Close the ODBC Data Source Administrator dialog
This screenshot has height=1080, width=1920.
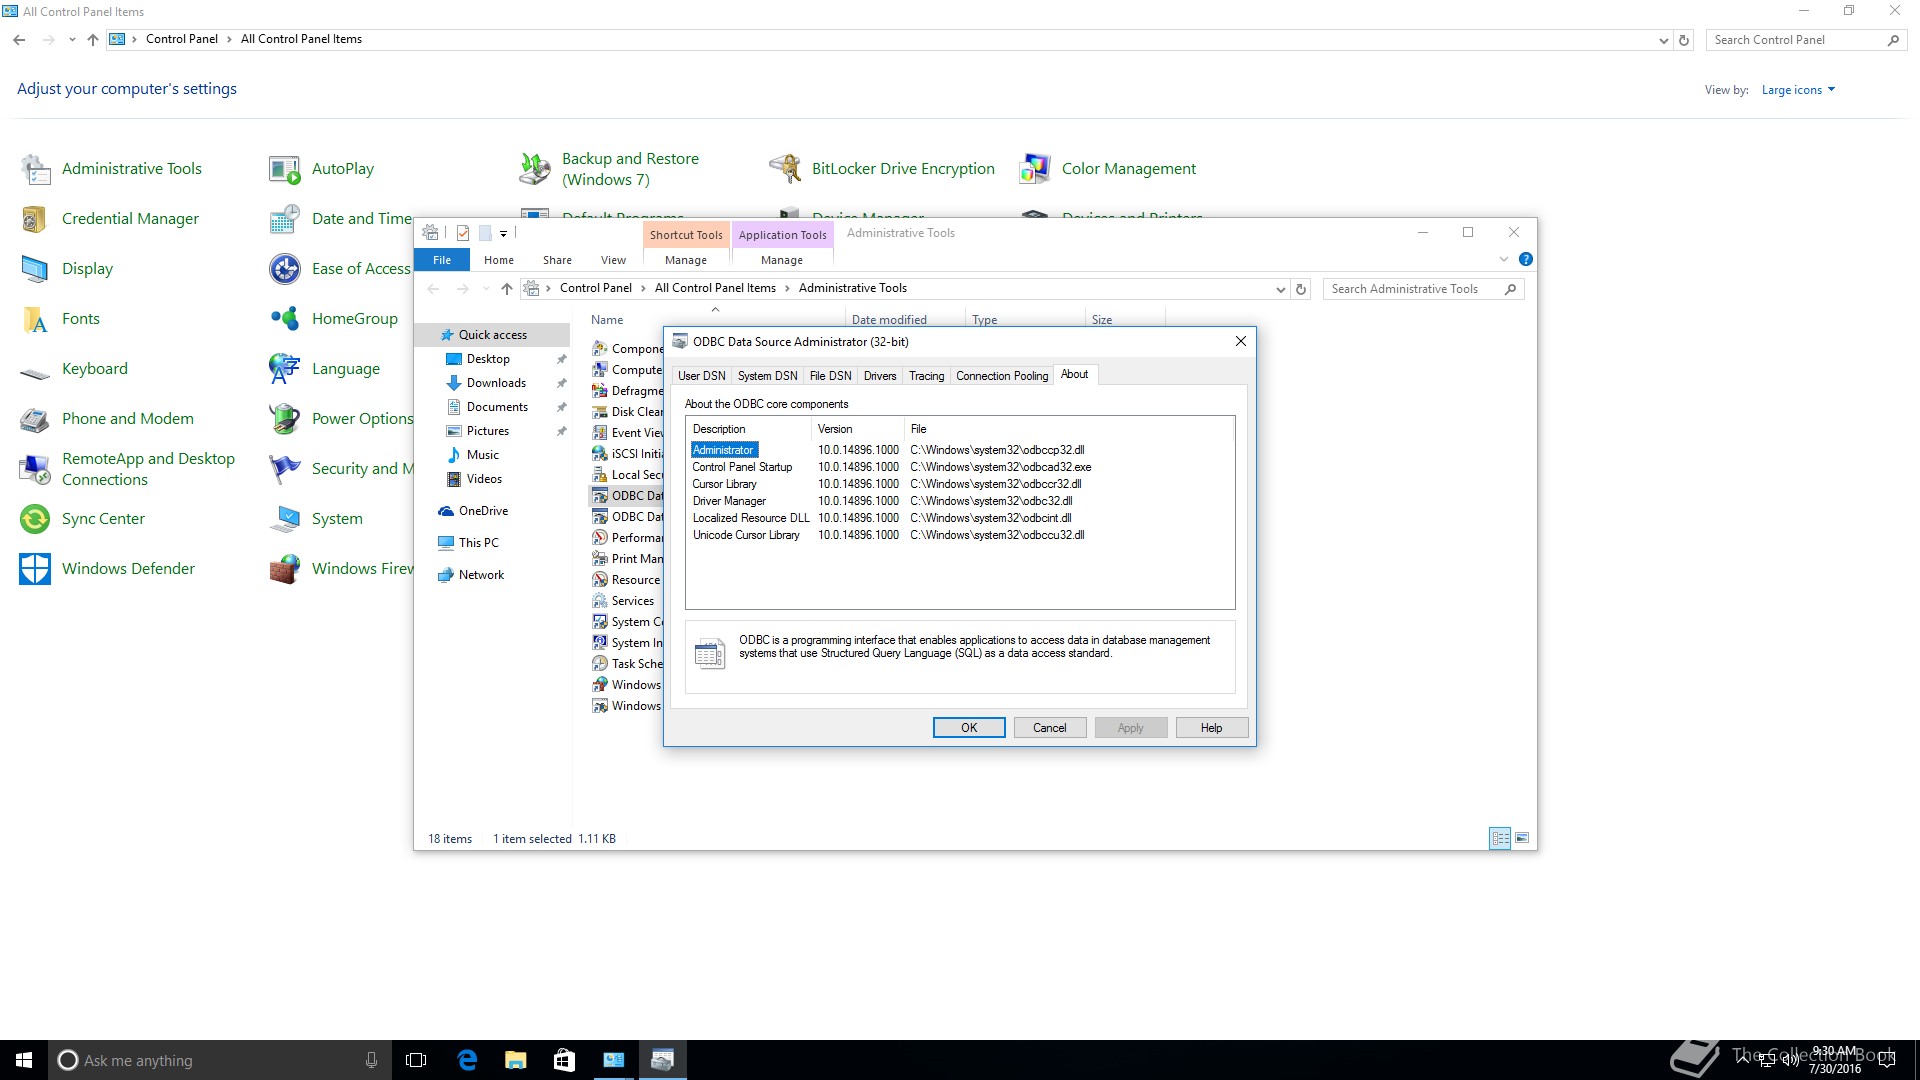point(1240,342)
